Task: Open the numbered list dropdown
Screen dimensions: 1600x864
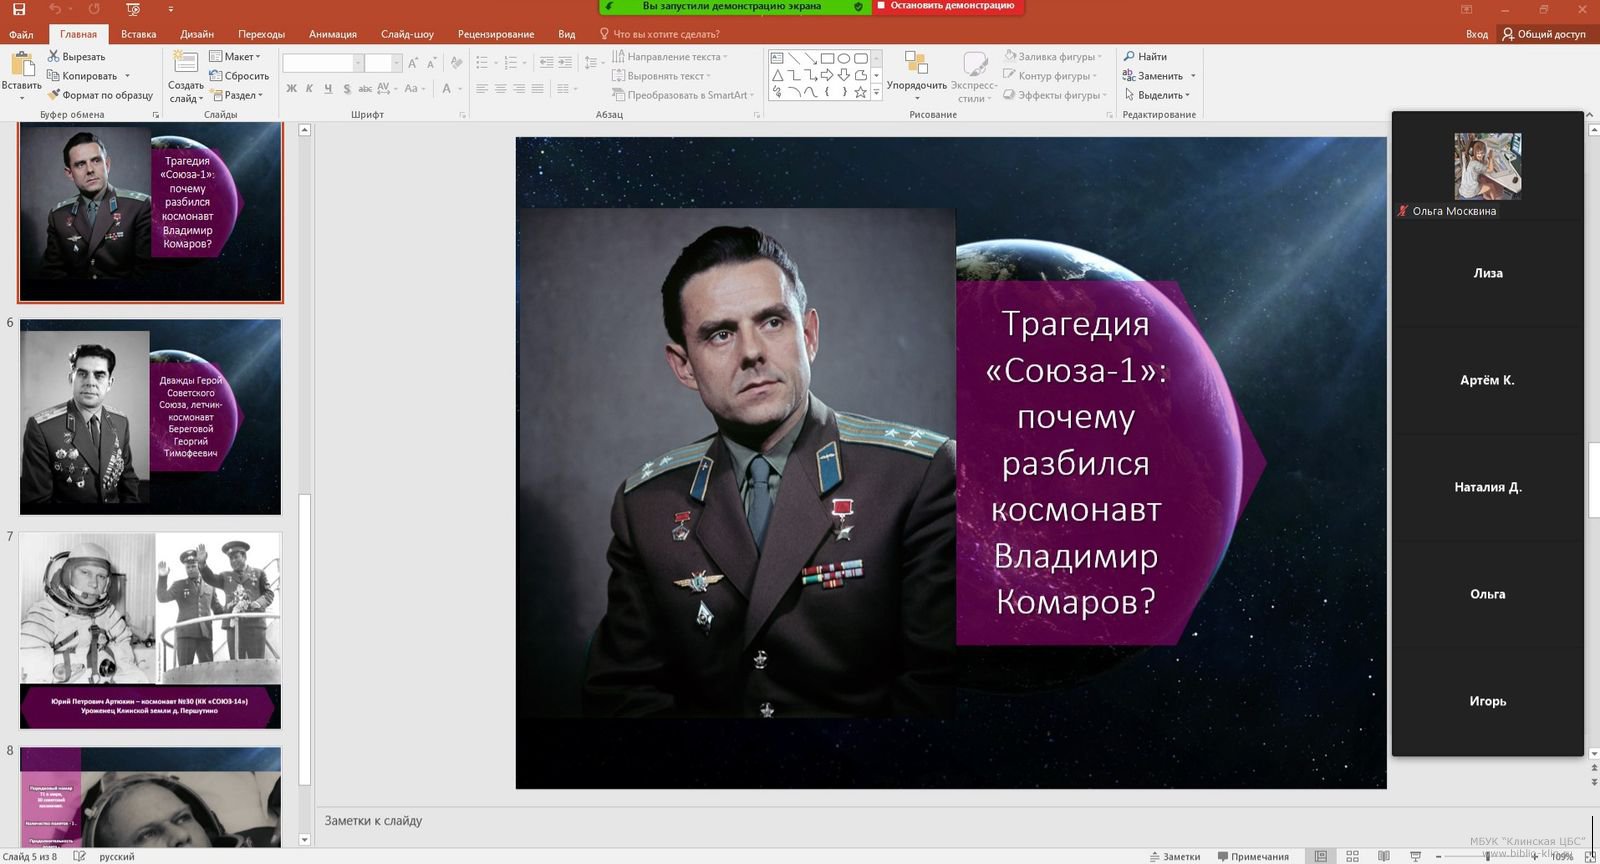Action: 526,63
